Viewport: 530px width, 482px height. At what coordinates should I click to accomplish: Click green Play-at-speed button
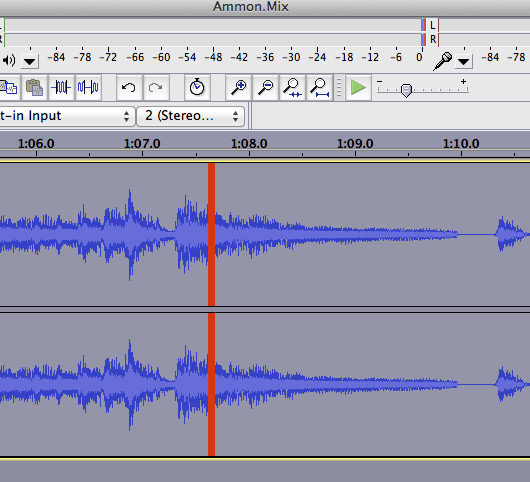pyautogui.click(x=358, y=88)
